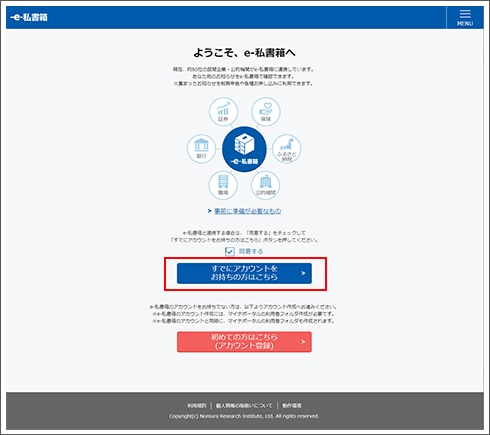This screenshot has height=435, width=490.
Task: Click chevron on 初めての方はこちら button
Action: point(303,342)
